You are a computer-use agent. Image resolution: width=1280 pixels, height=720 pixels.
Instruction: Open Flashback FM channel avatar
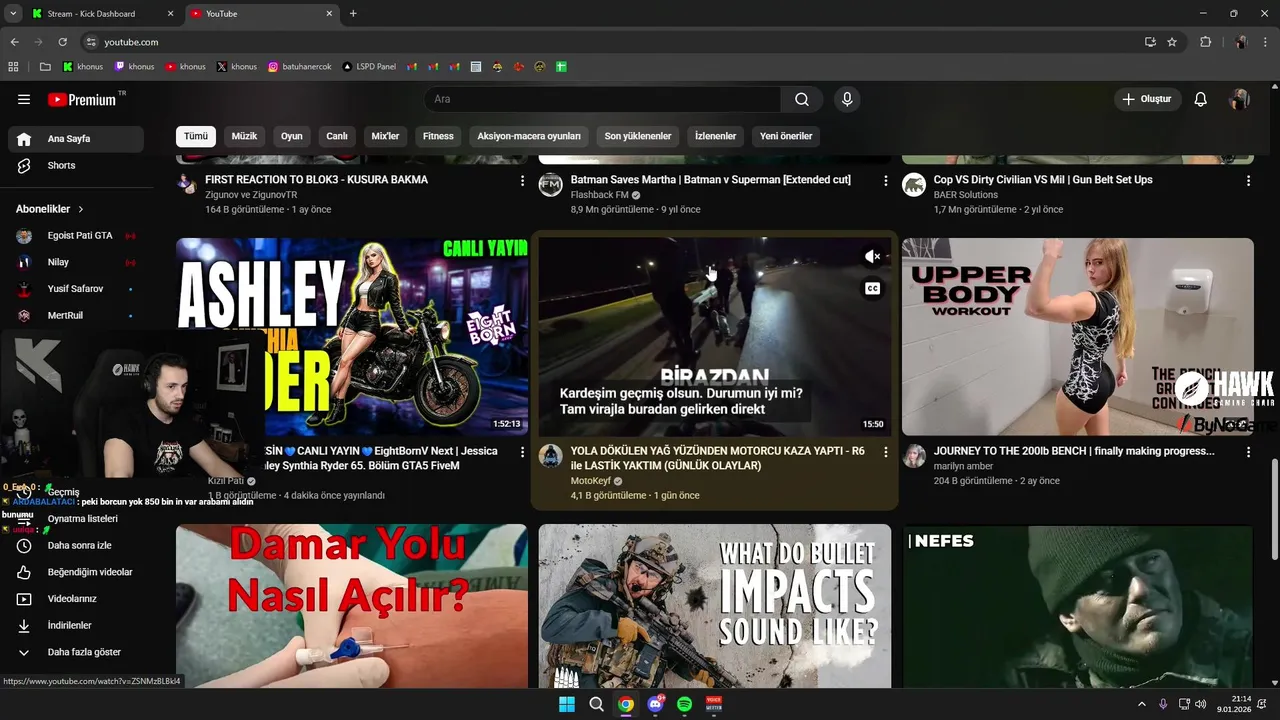point(551,185)
